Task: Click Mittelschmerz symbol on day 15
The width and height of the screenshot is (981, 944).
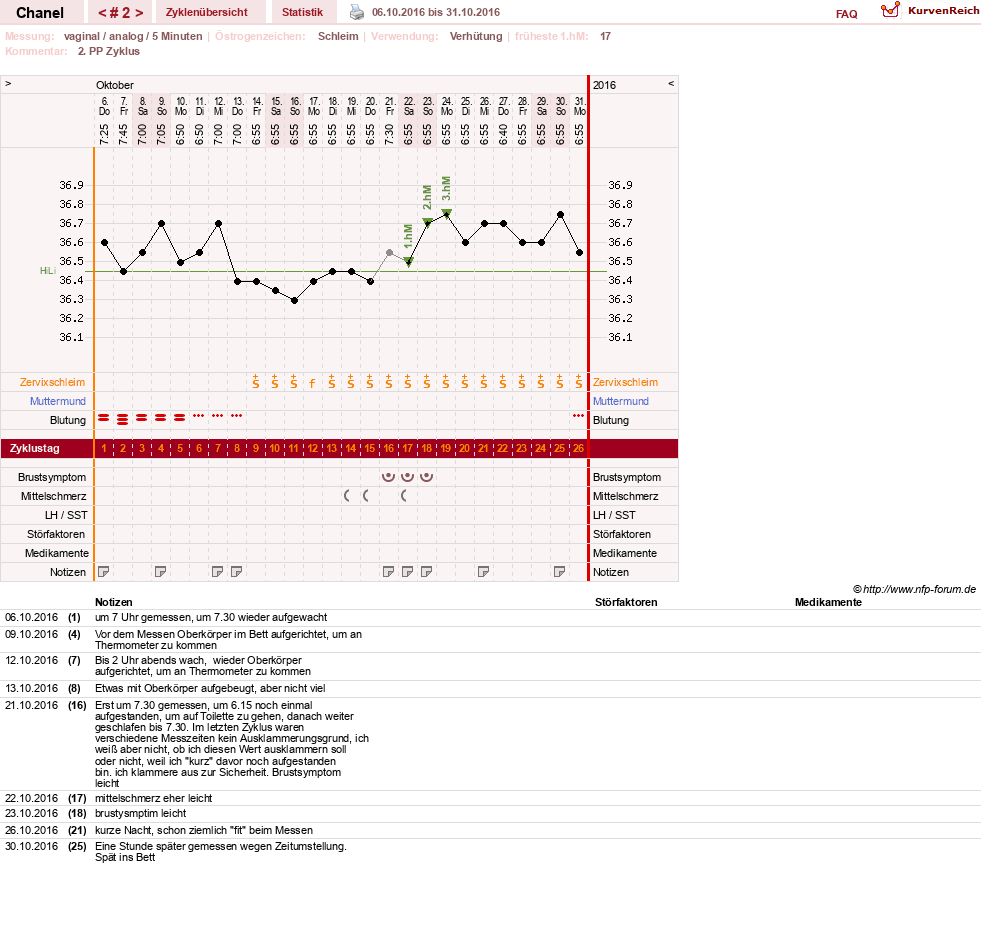Action: [366, 496]
